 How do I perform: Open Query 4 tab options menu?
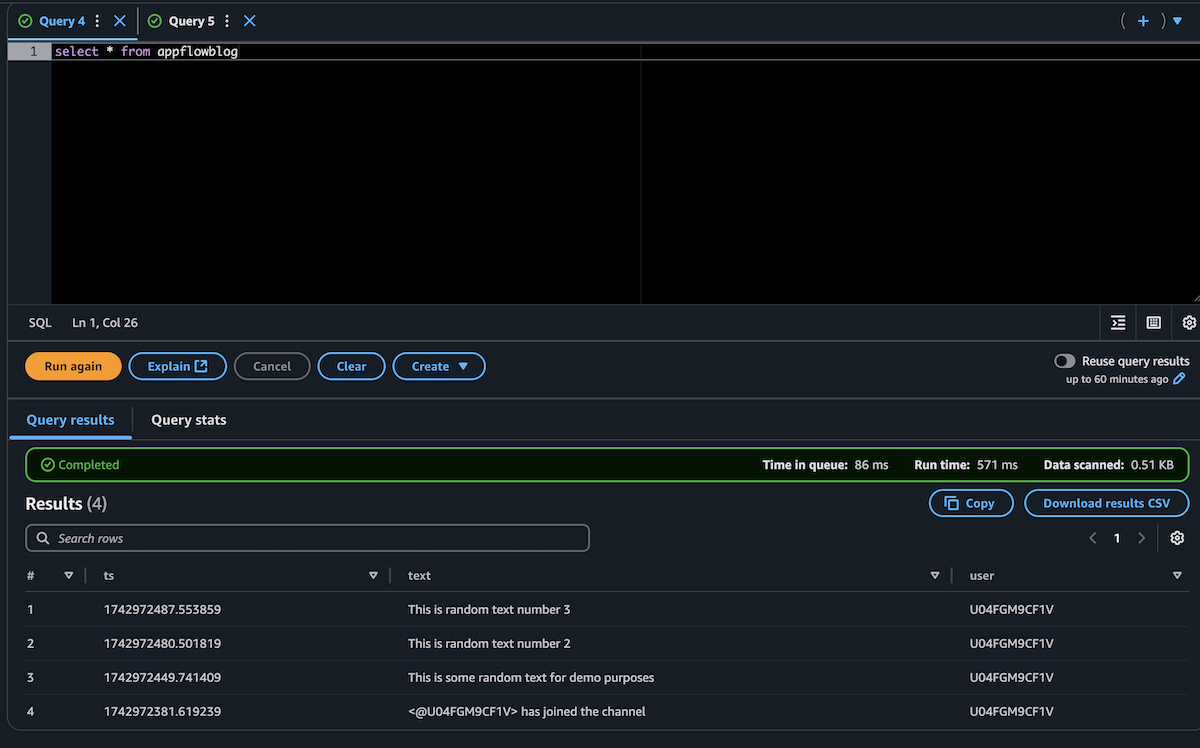97,21
